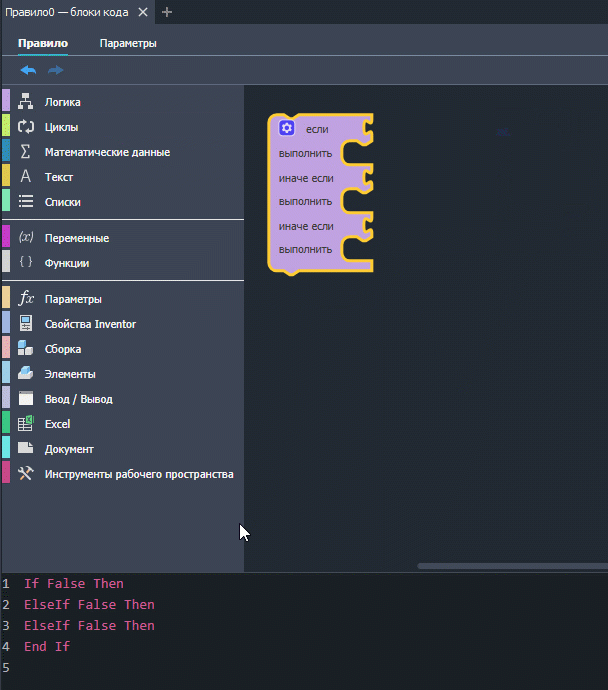The image size is (608, 690).
Task: Open the Логика category label
Action: coord(62,102)
